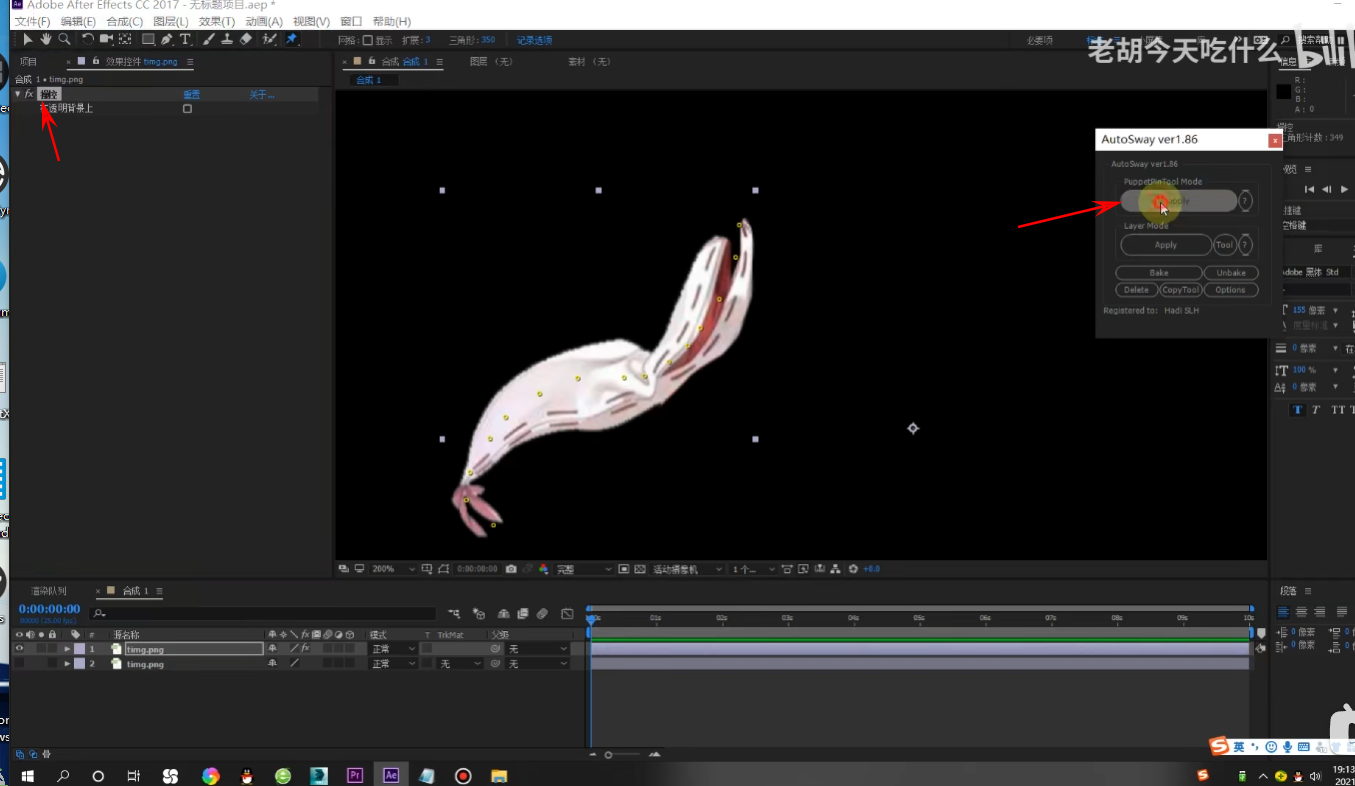Open the 合成(C) menu
The image size is (1355, 786).
pos(124,21)
